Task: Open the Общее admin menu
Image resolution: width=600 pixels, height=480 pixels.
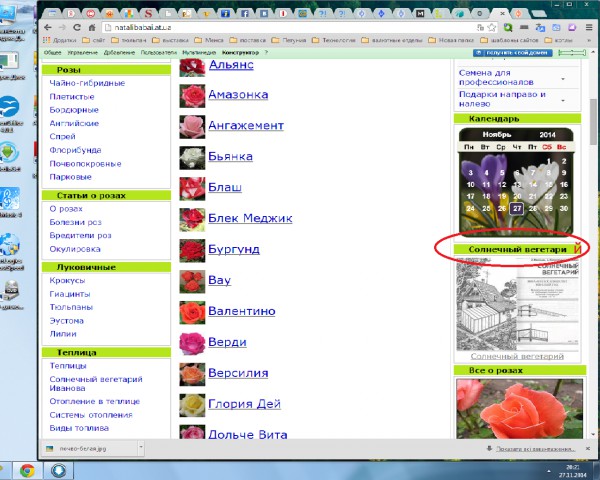Action: (x=52, y=52)
